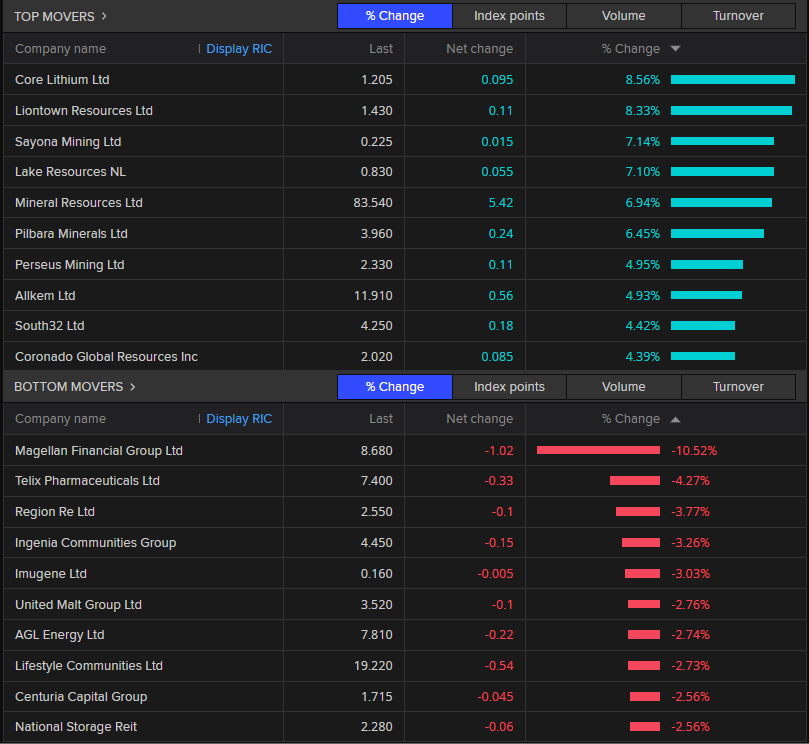Switch to Index points tab in Top Movers
Image resolution: width=809 pixels, height=744 pixels.
click(x=509, y=16)
